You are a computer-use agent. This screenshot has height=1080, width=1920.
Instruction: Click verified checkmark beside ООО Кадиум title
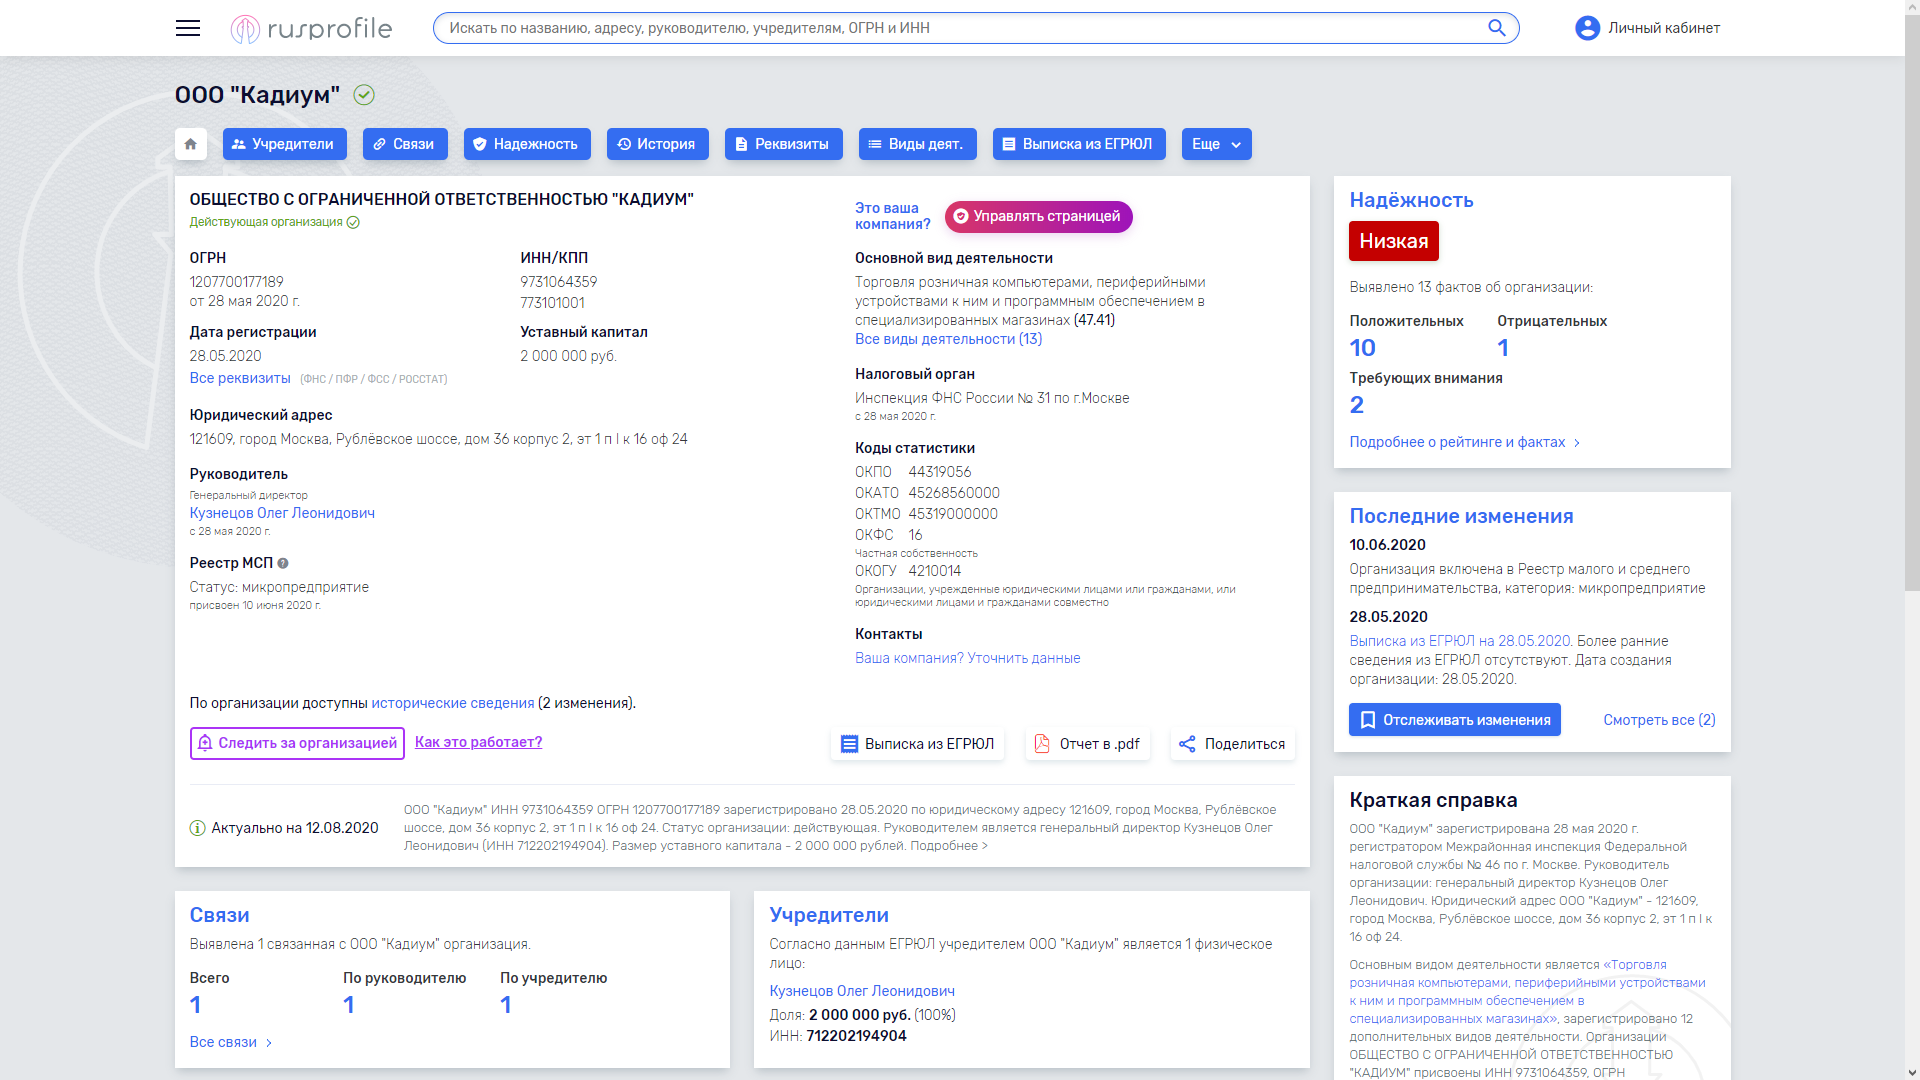coord(364,95)
